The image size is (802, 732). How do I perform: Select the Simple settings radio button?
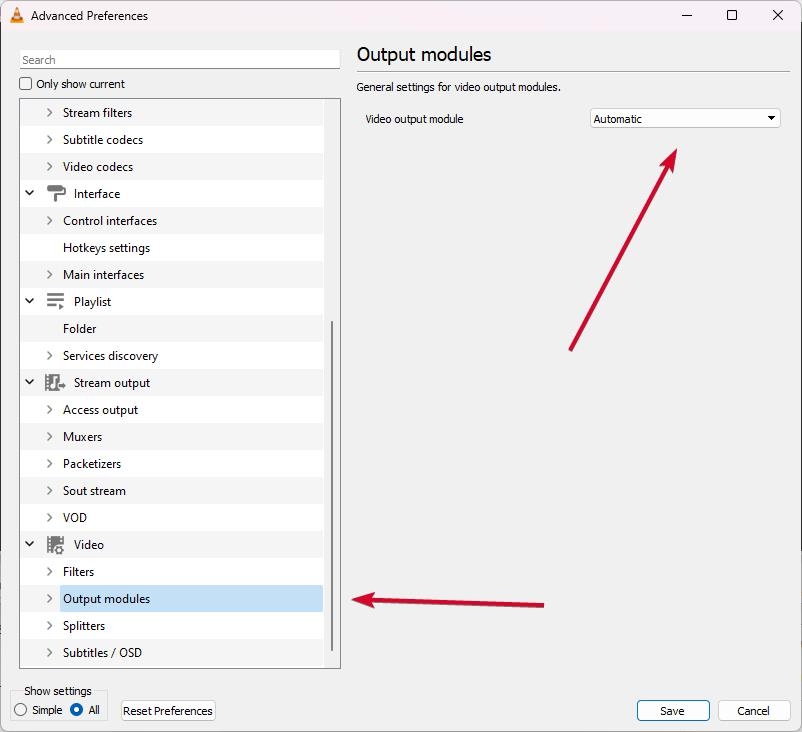pos(20,709)
